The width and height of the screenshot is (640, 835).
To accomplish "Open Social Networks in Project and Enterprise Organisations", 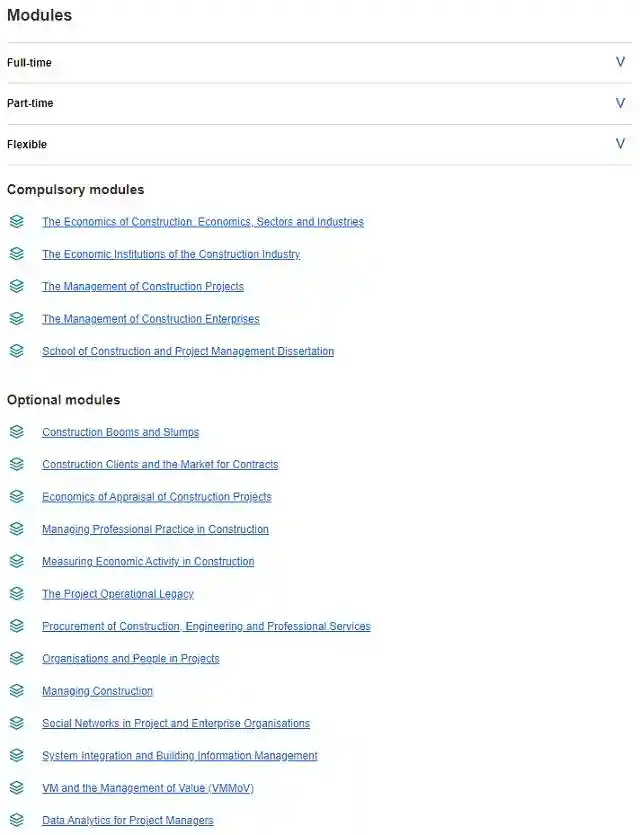I will click(176, 723).
